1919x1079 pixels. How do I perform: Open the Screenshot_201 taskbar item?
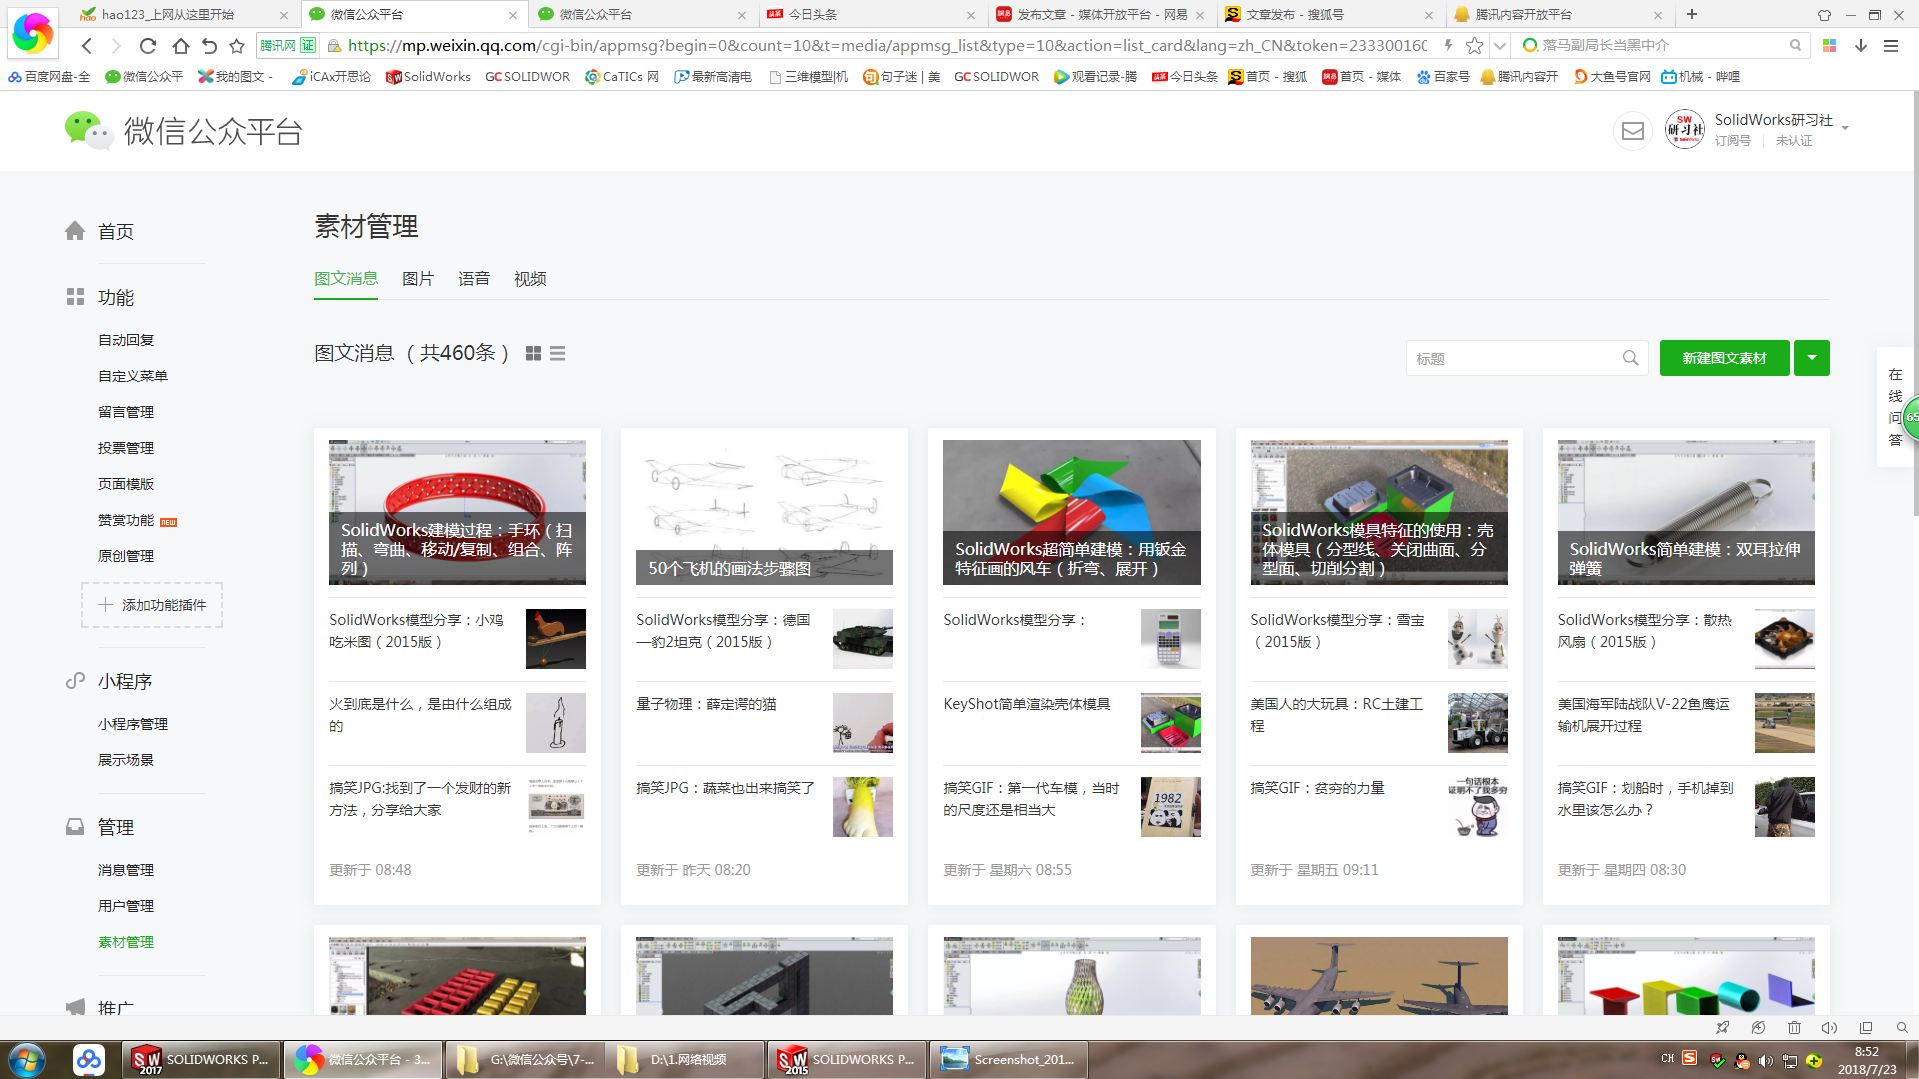point(1009,1059)
